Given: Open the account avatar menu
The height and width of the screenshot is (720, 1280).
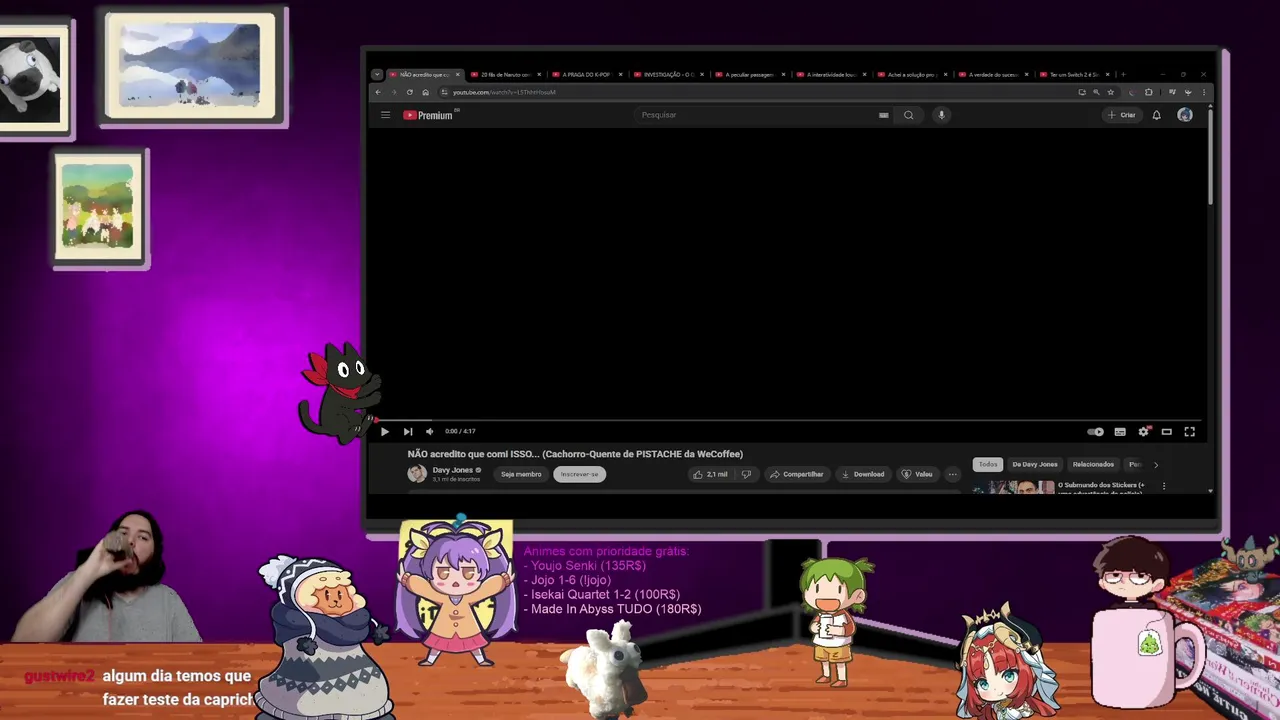Looking at the screenshot, I should pos(1185,115).
